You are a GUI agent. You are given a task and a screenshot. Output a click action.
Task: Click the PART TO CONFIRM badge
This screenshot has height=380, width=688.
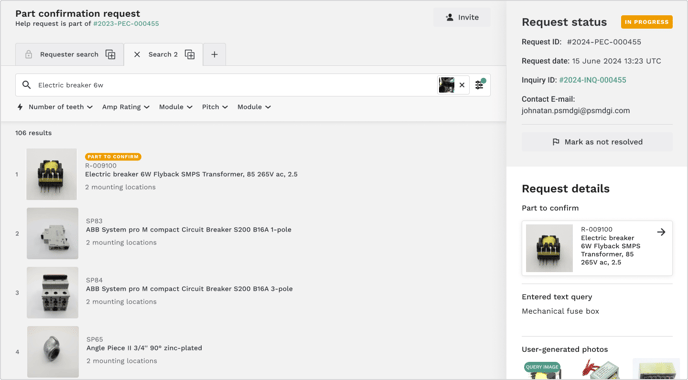click(113, 157)
